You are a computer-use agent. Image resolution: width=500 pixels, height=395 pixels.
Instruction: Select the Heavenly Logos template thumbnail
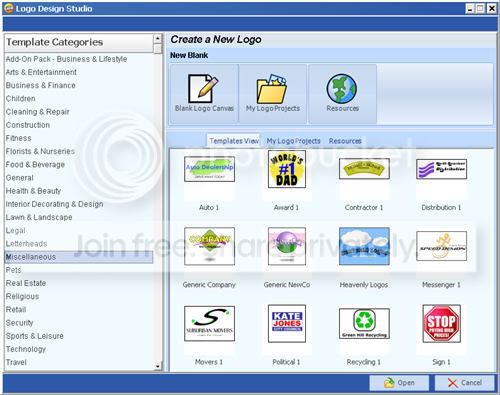point(364,246)
